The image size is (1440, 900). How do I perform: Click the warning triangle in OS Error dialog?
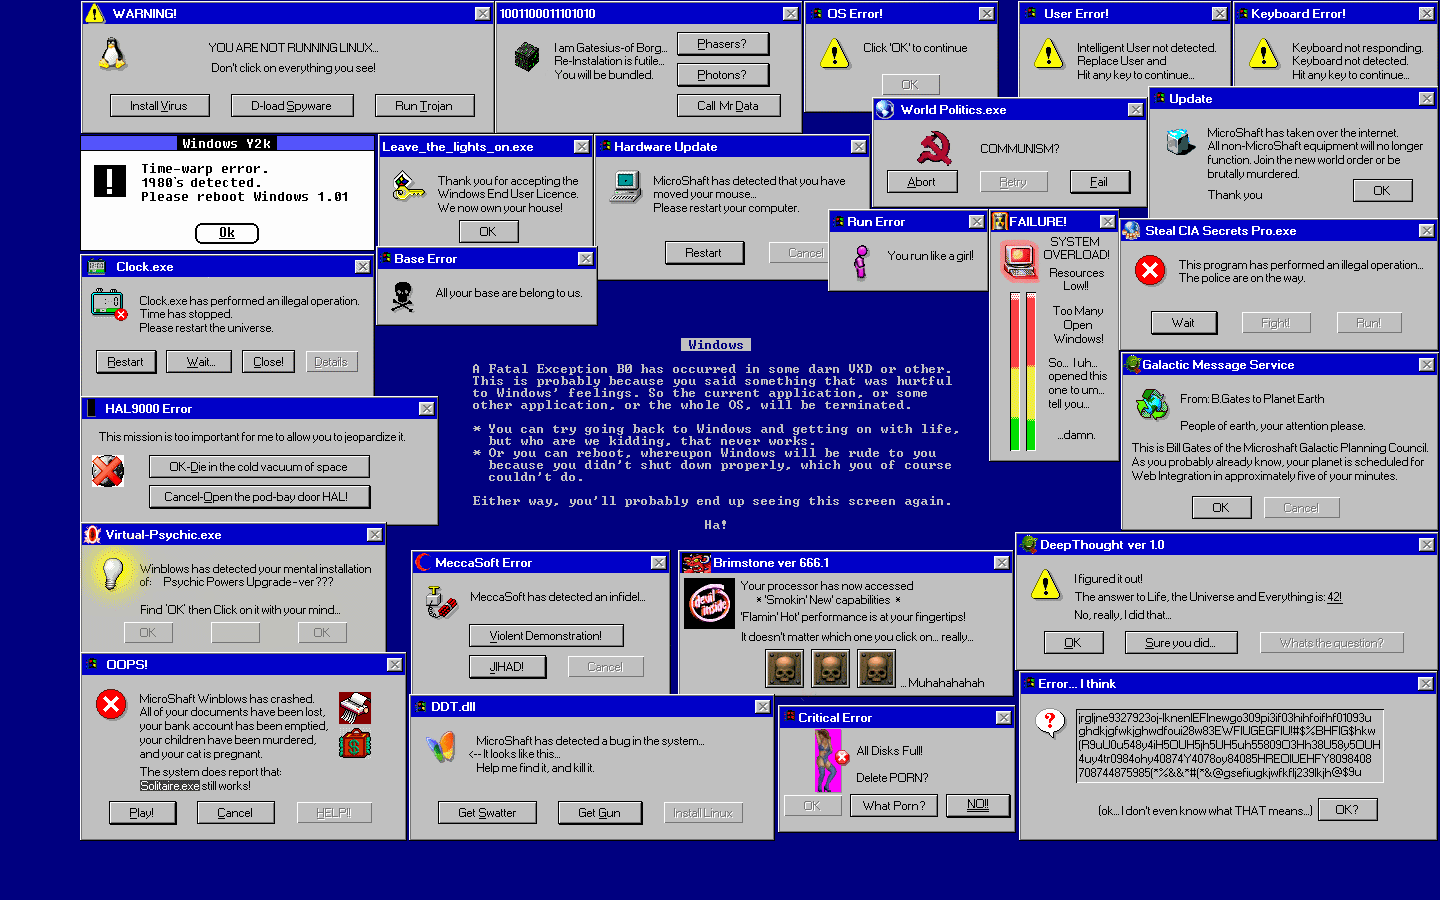(x=834, y=53)
